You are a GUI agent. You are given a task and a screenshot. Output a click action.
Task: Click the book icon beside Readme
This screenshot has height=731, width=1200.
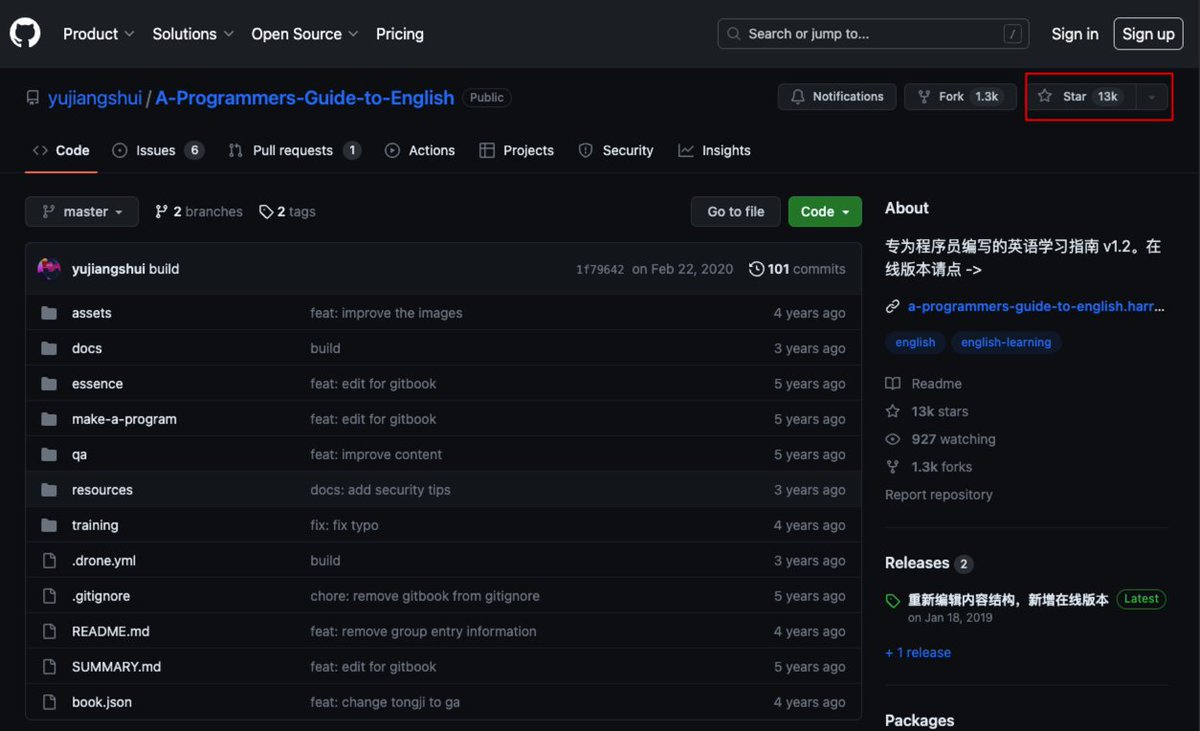[x=893, y=384]
